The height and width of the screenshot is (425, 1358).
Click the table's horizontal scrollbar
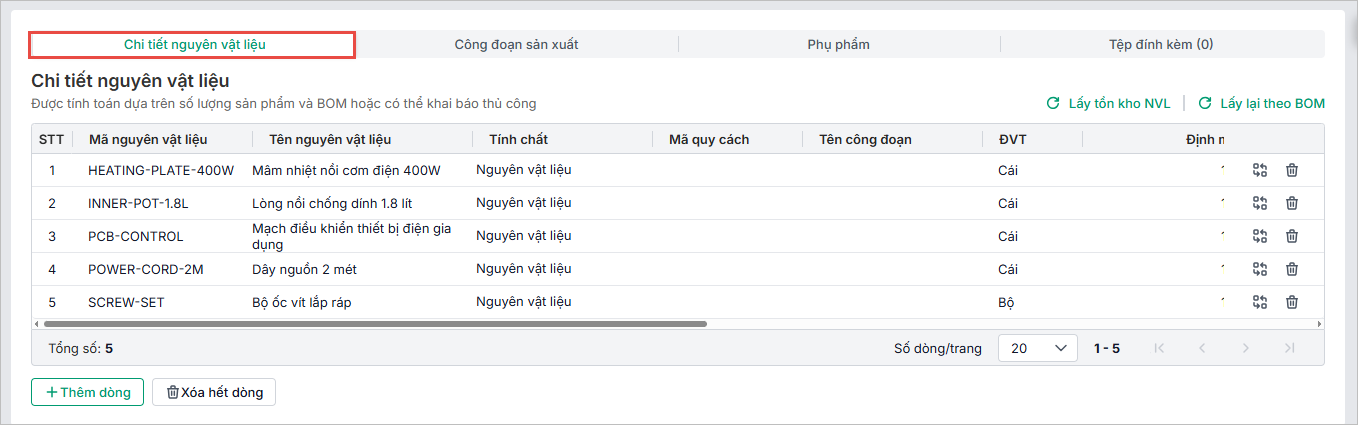click(375, 324)
